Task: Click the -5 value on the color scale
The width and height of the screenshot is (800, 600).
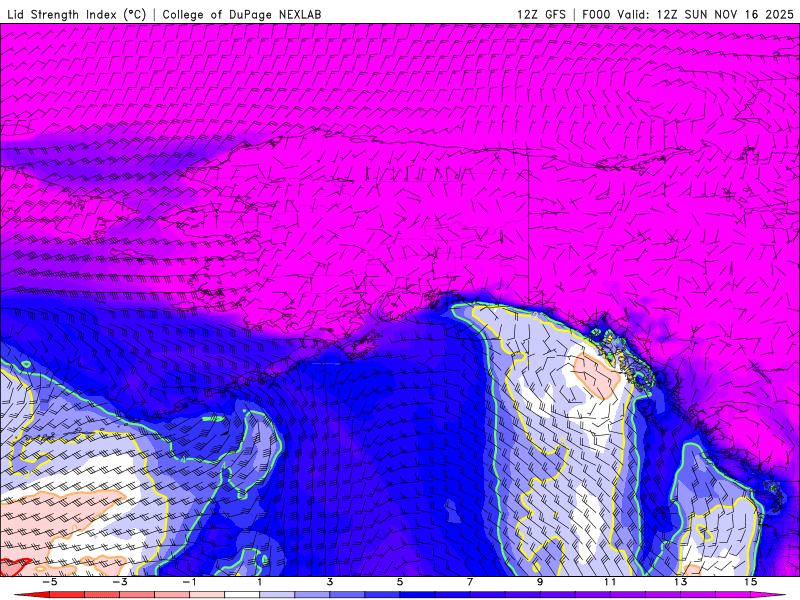Action: [49, 582]
